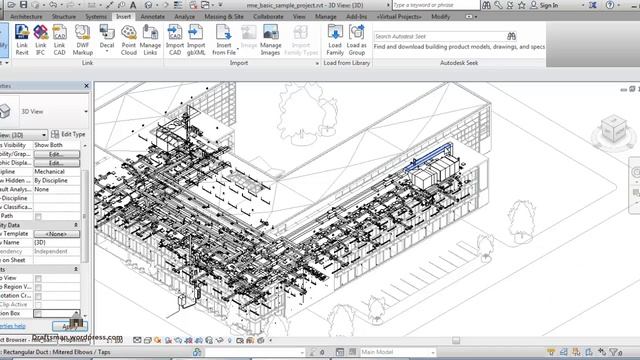The height and width of the screenshot is (360, 640).
Task: Click the Edit Type button
Action: click(68, 134)
